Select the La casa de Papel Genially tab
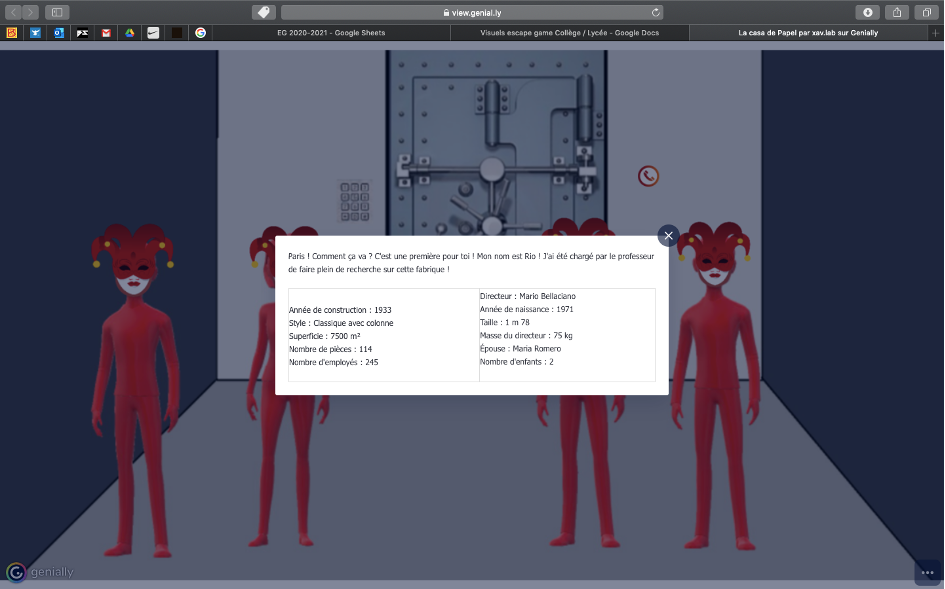 [x=808, y=33]
